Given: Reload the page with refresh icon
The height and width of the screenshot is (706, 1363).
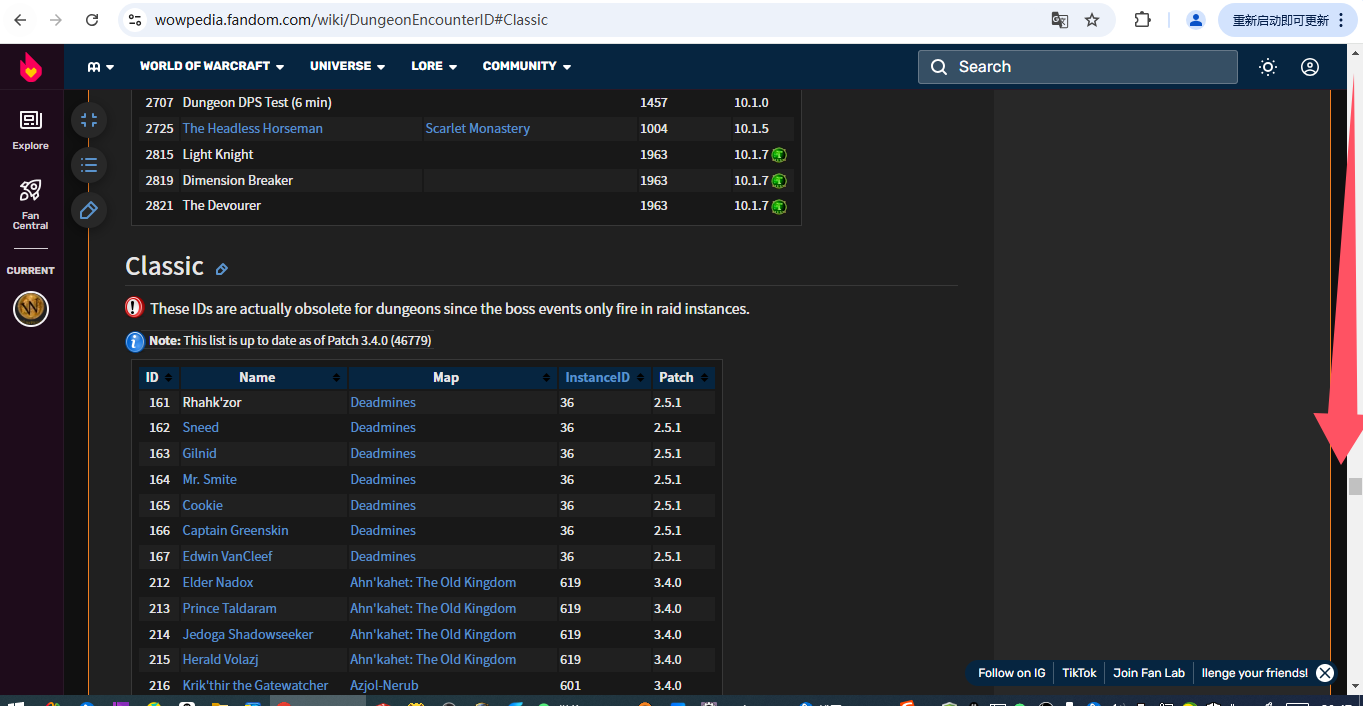Looking at the screenshot, I should click(x=92, y=20).
